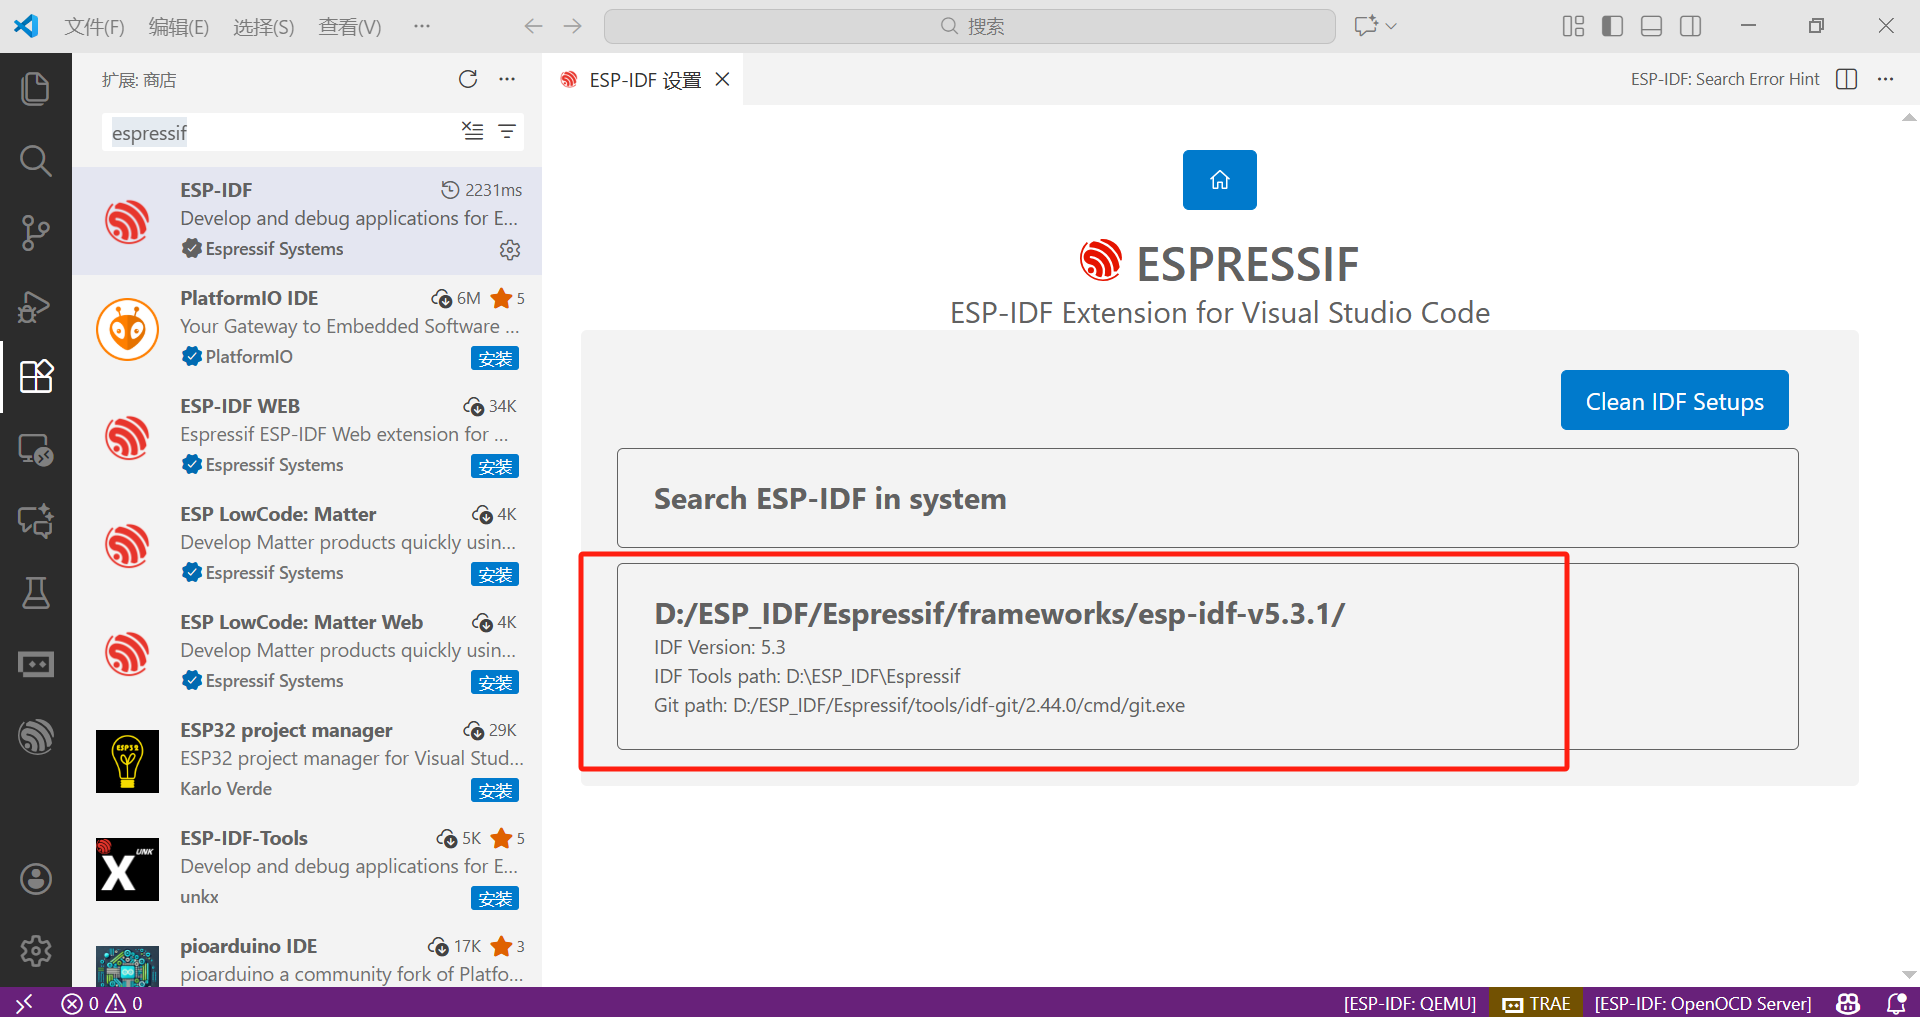Select Search ESP-IDF in system option
The width and height of the screenshot is (1920, 1017).
tap(1208, 498)
